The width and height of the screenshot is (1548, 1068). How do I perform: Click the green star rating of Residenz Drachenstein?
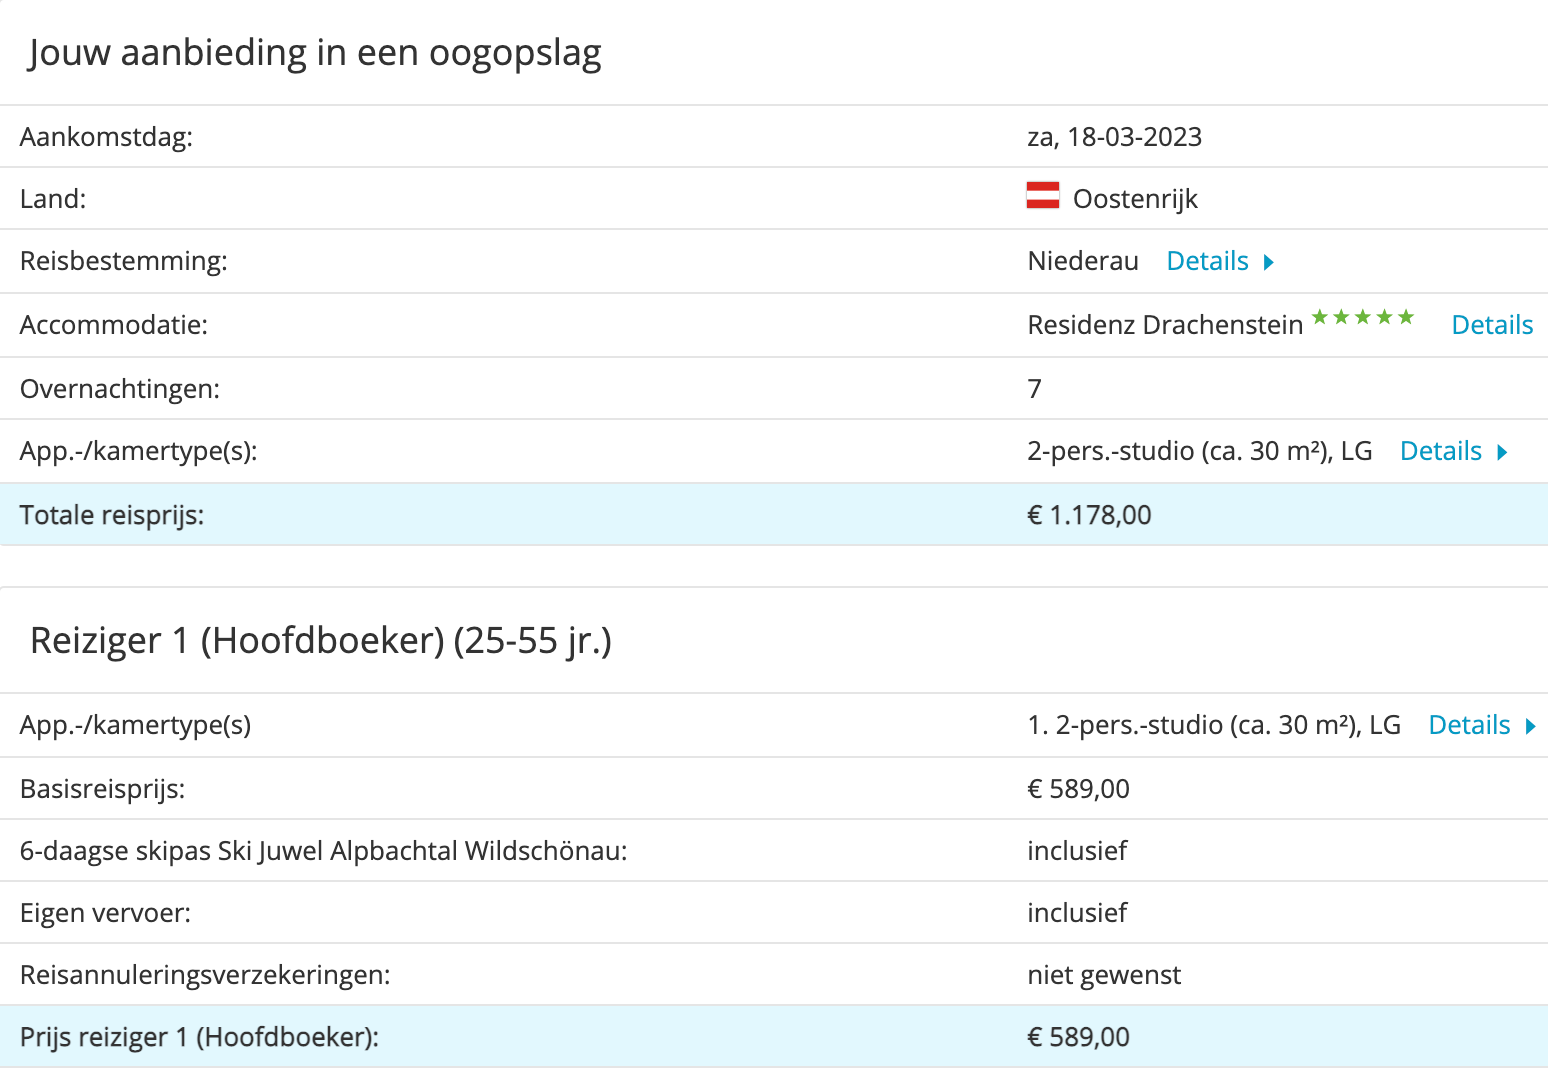(x=1363, y=317)
